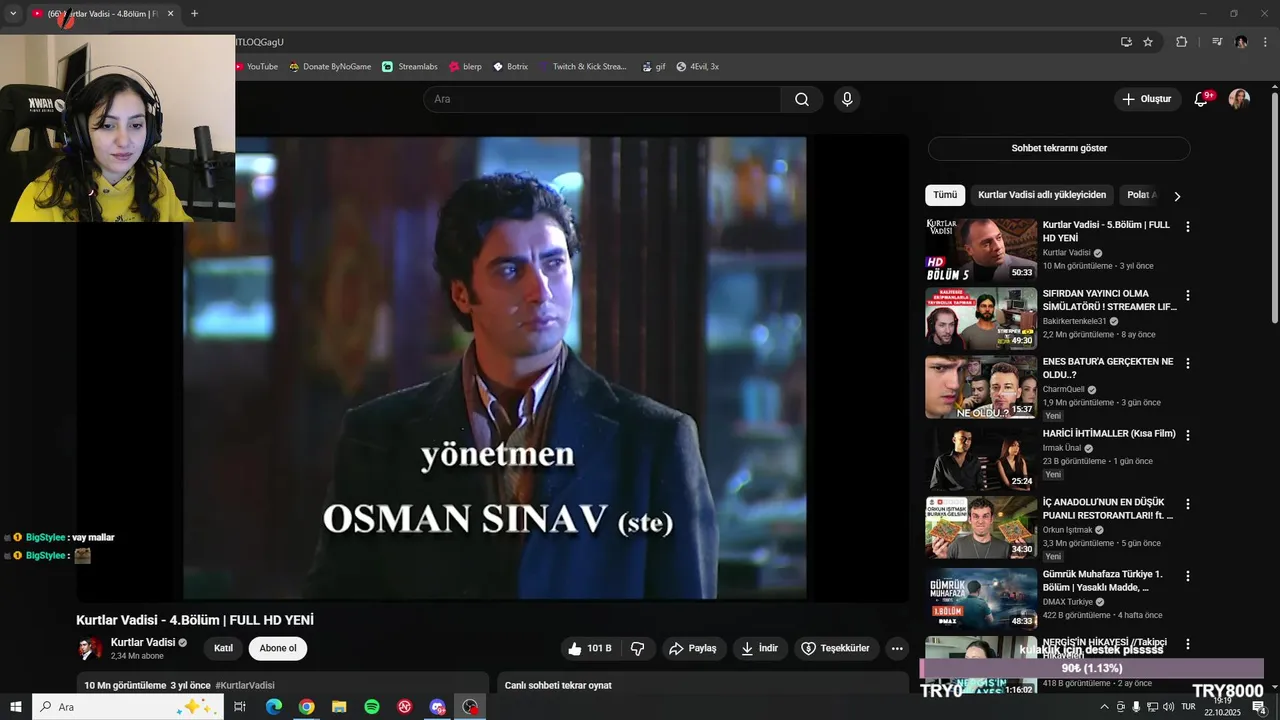Open options for Gümrük Muhafaza video

[1188, 576]
